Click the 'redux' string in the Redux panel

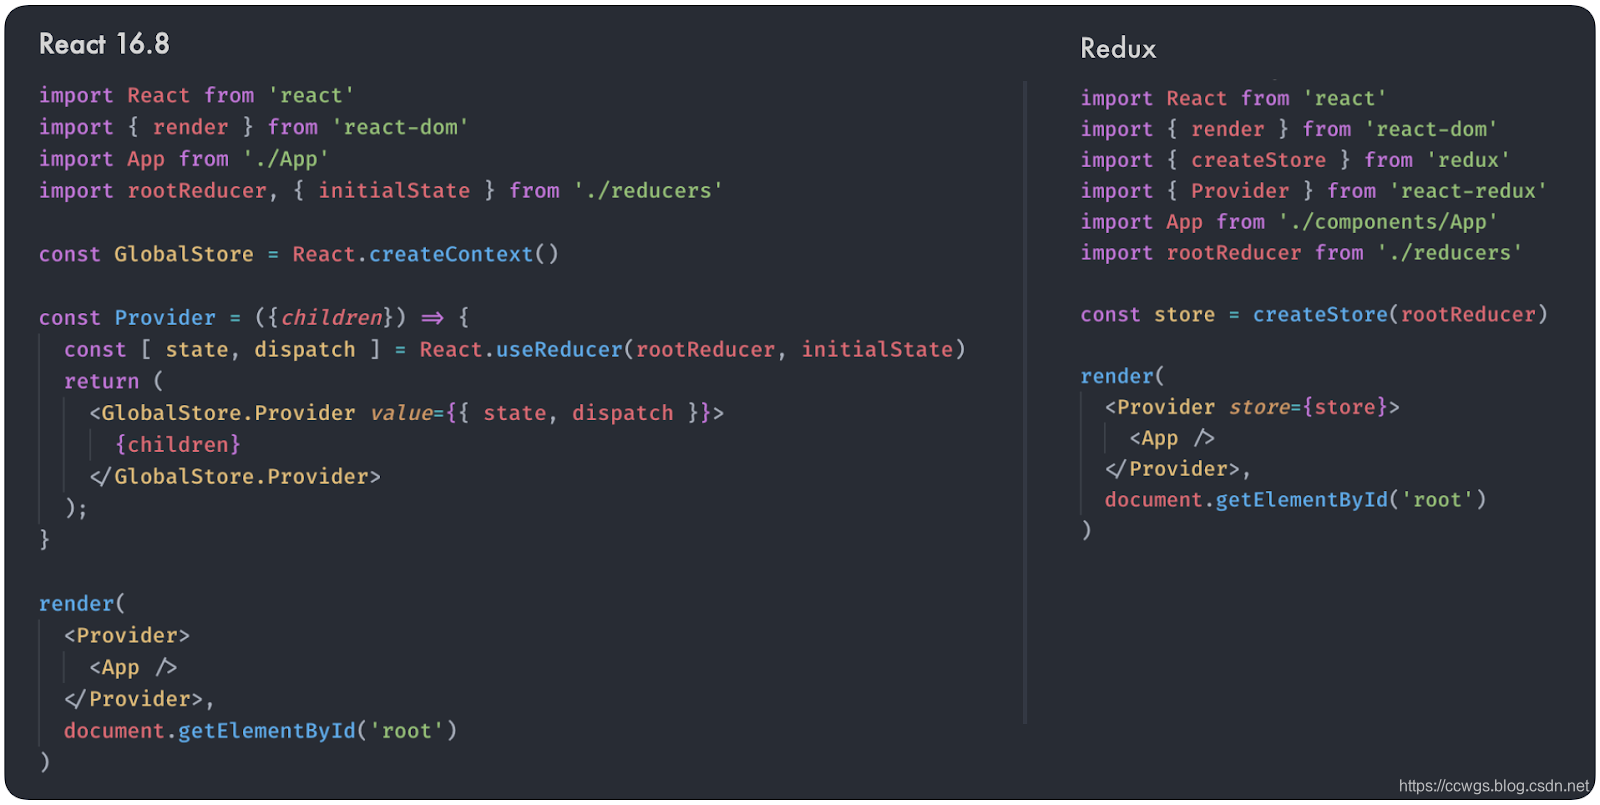[1468, 160]
